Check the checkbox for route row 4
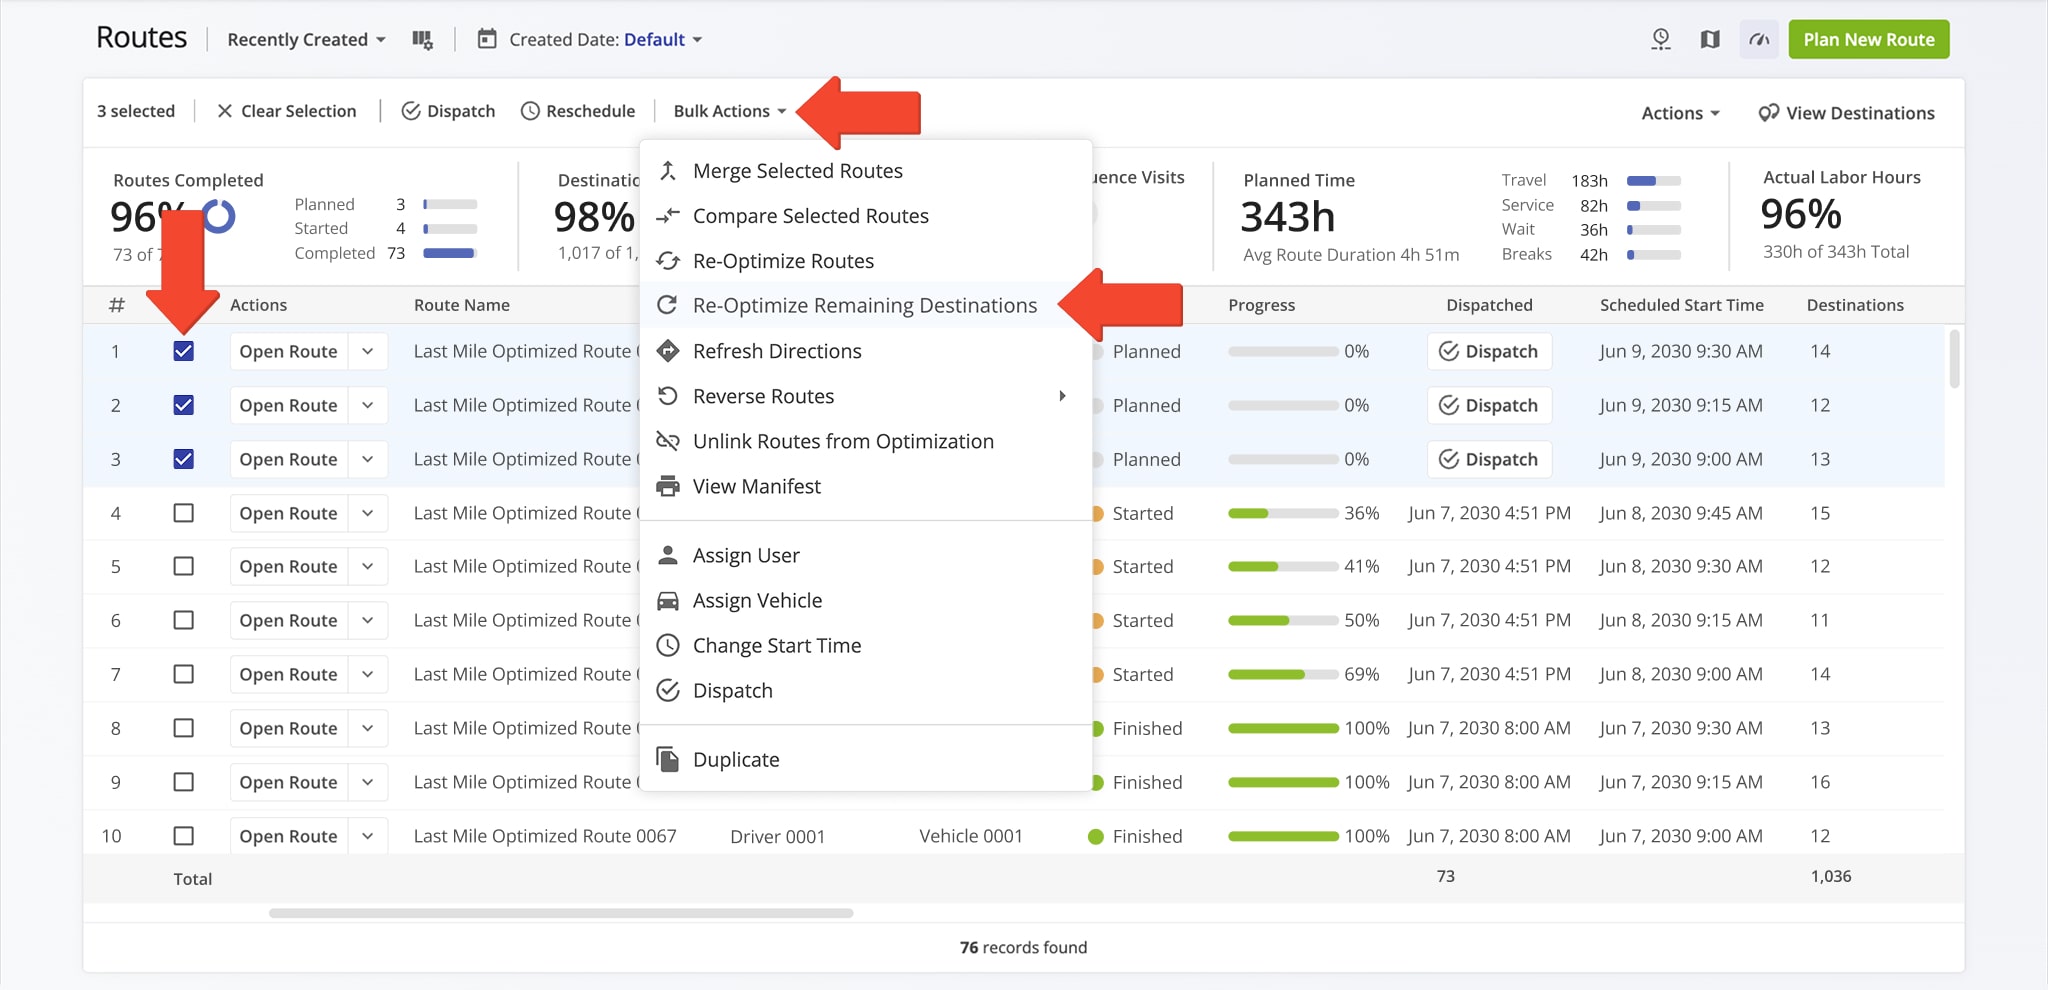Image resolution: width=2048 pixels, height=990 pixels. coord(183,513)
